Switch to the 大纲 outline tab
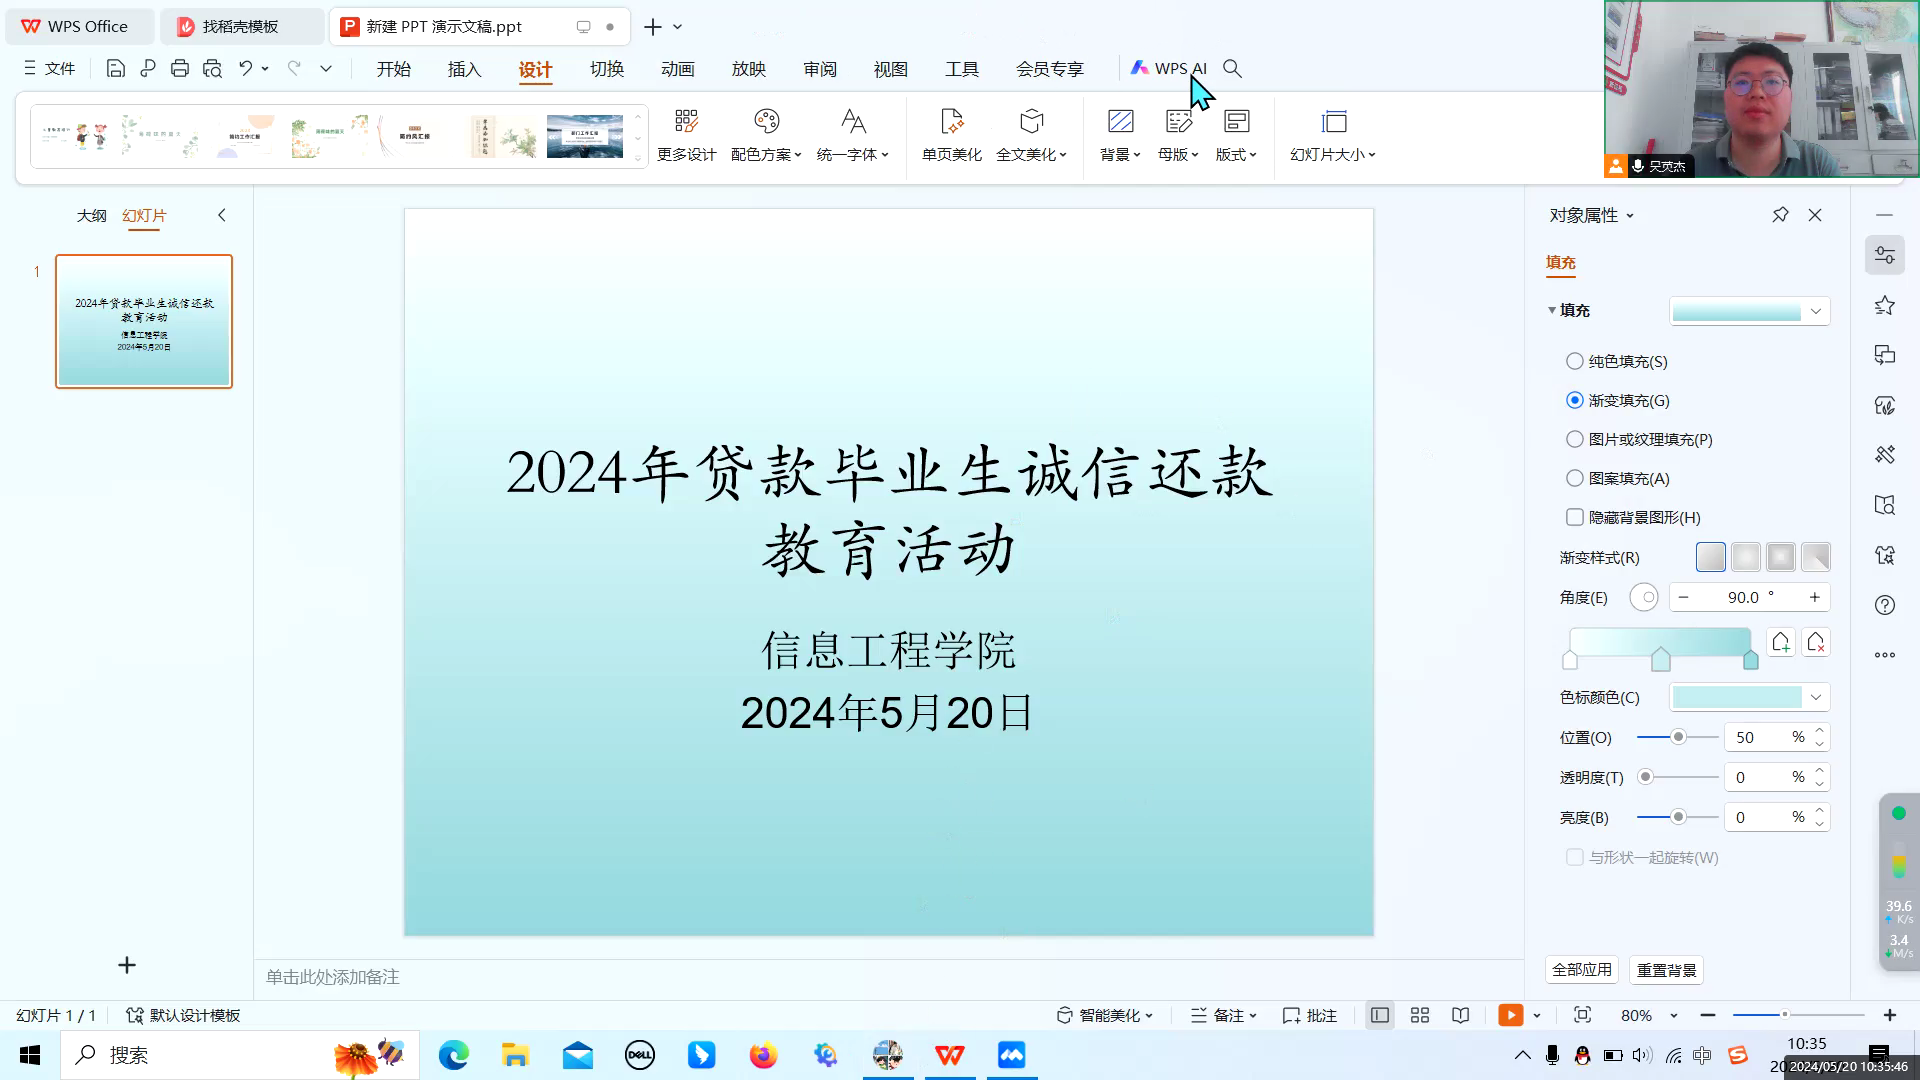The image size is (1920, 1080). point(91,215)
